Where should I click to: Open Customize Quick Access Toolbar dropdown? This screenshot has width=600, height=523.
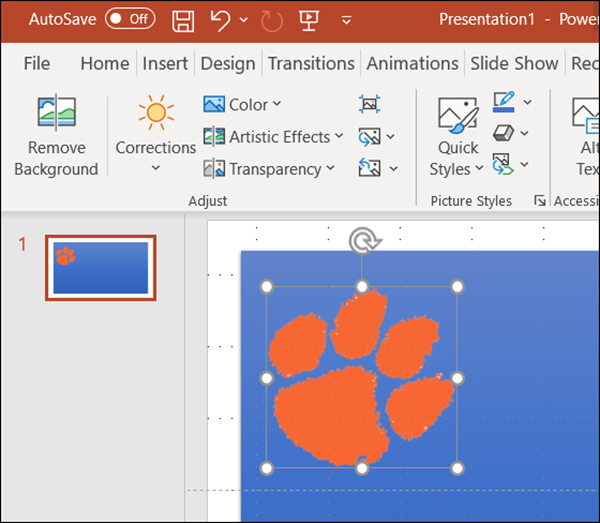346,21
